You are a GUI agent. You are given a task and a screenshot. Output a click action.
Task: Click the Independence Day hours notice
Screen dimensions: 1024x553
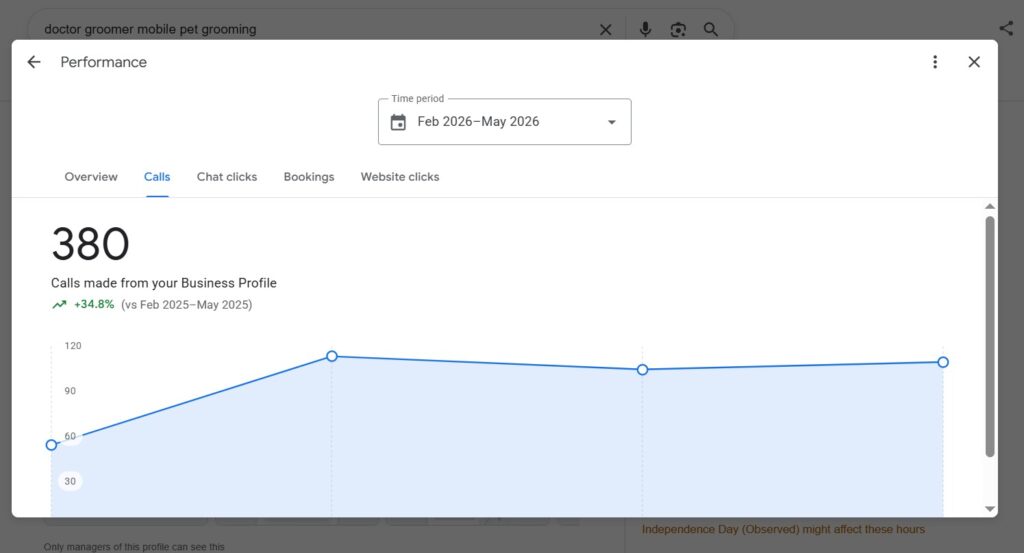tap(783, 529)
